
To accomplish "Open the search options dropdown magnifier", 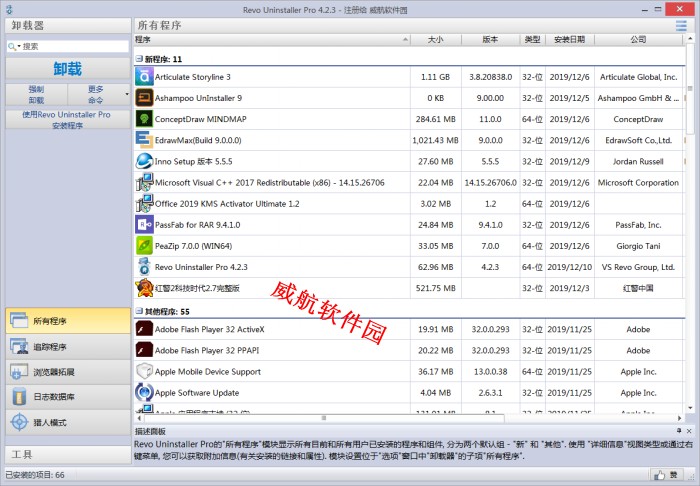I will (13, 46).
